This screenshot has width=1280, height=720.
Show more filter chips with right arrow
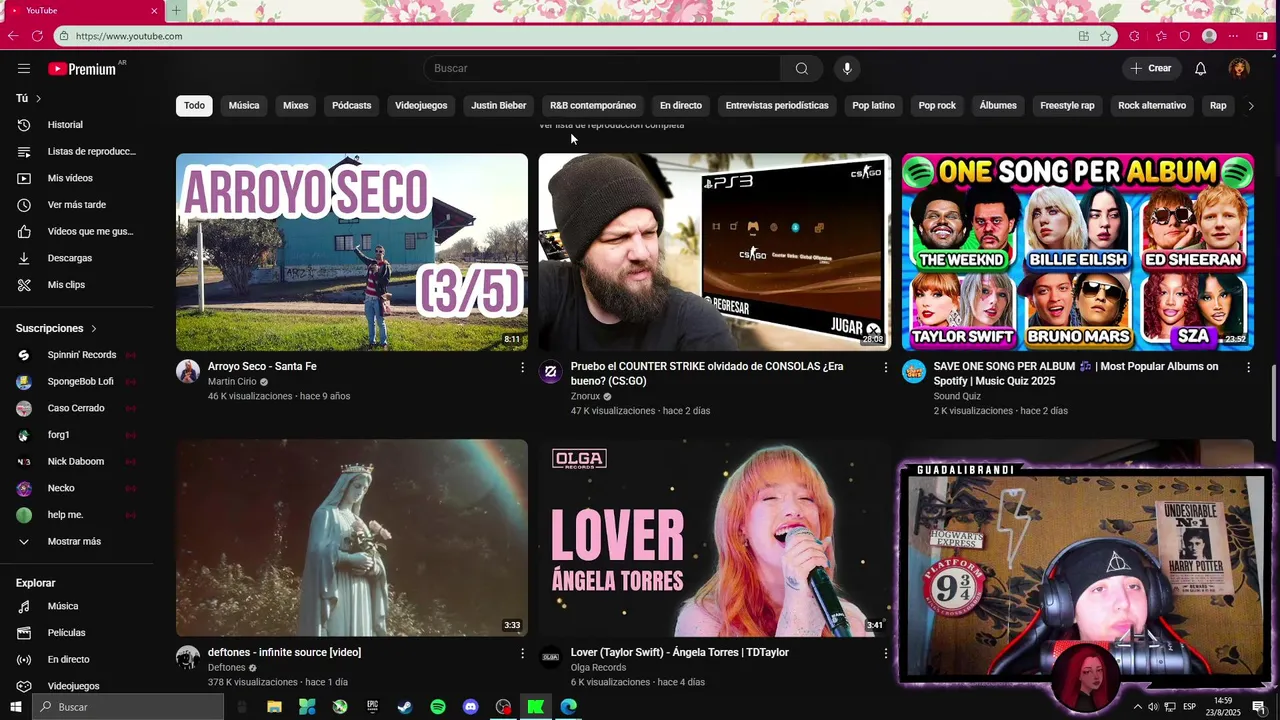click(1250, 105)
